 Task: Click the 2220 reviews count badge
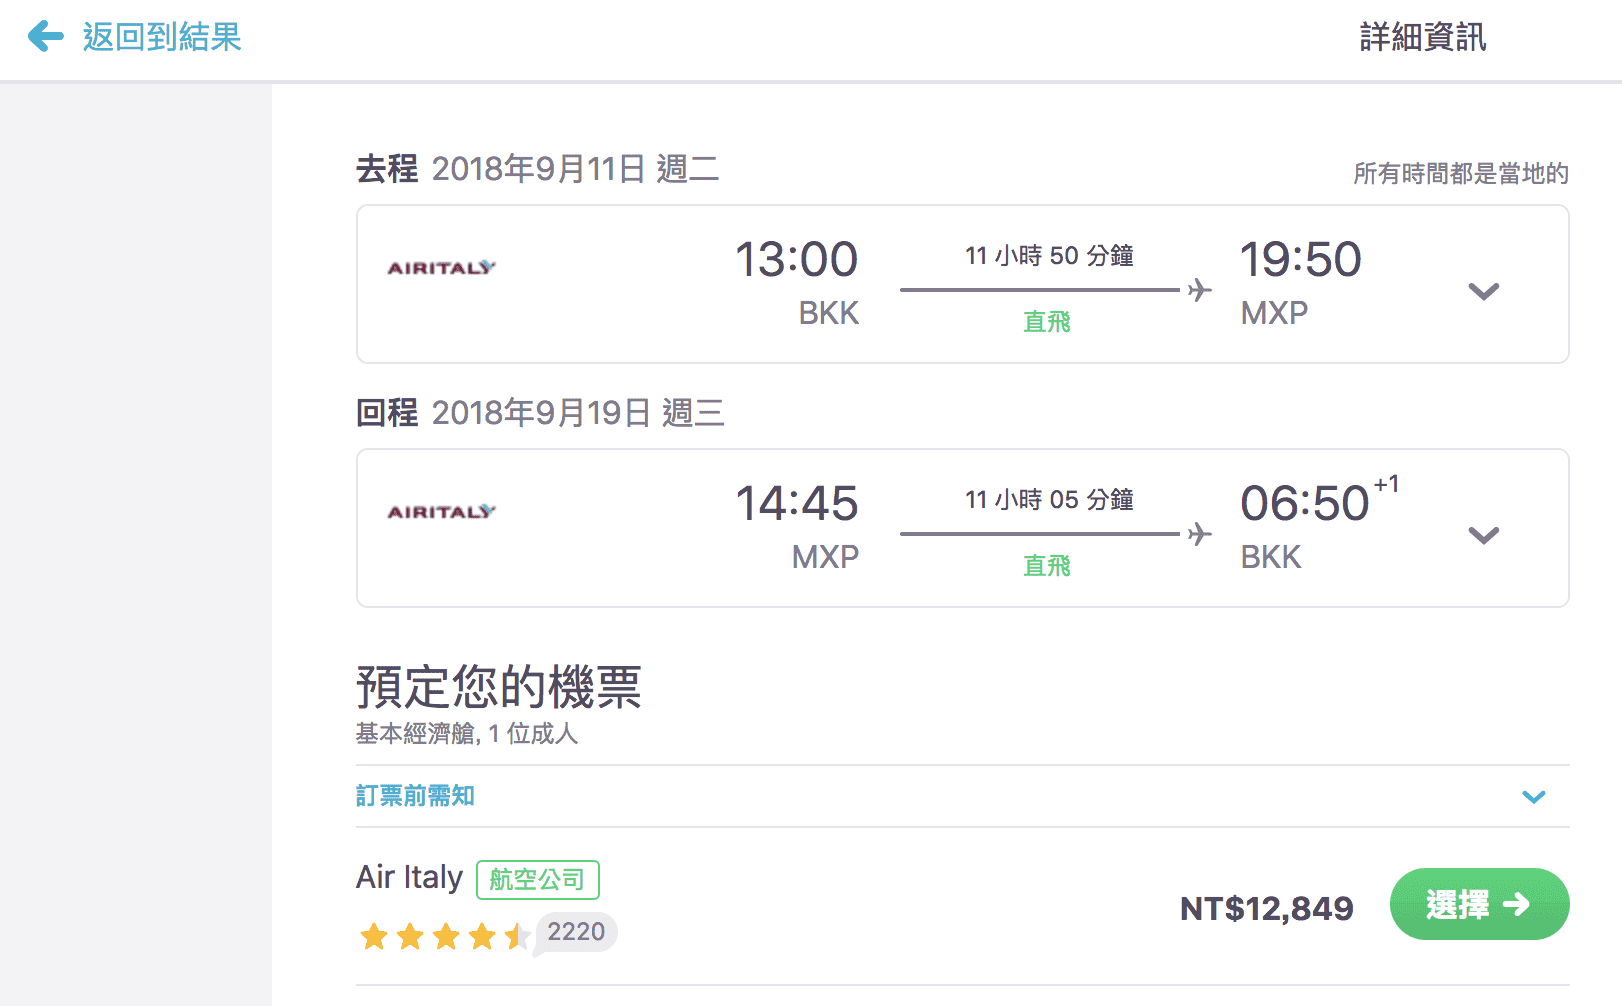coord(575,932)
